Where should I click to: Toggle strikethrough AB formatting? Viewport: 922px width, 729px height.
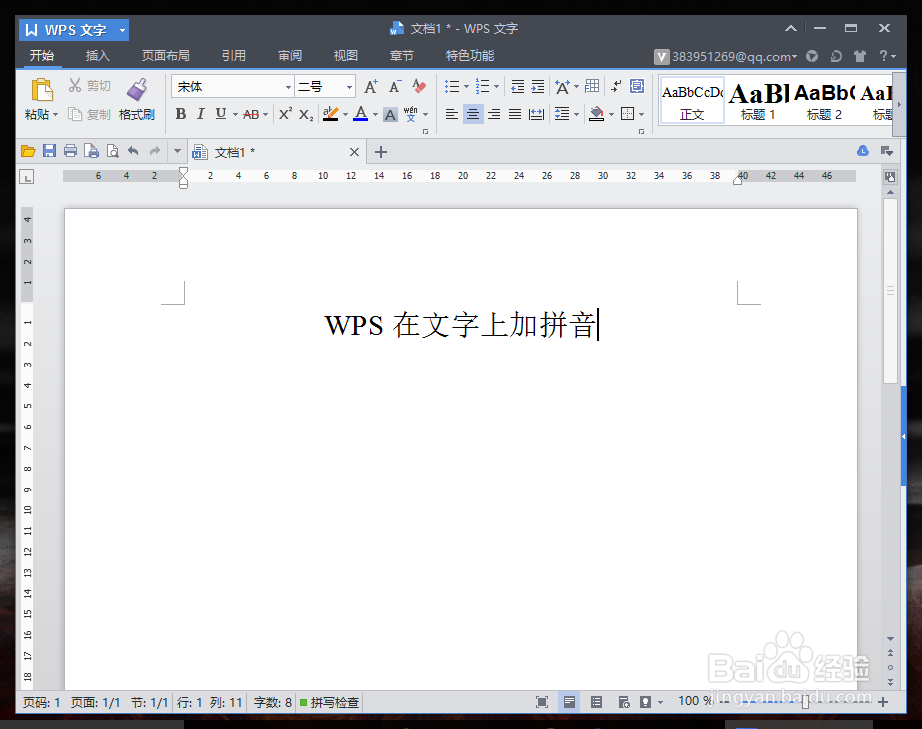251,115
